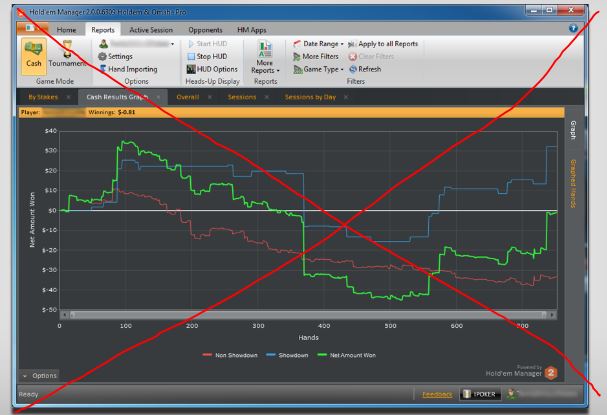The image size is (607, 415).
Task: Select the Graphed Hands side tab
Action: pos(573,183)
